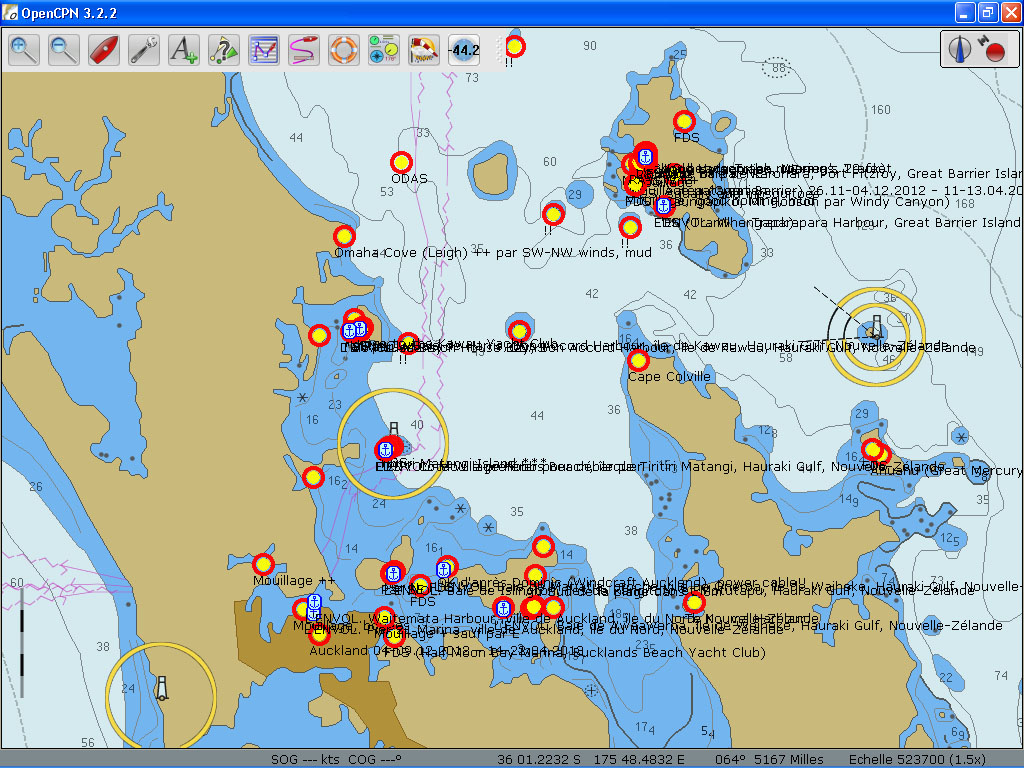Maximize the OpenCPN window
The height and width of the screenshot is (768, 1024).
(x=987, y=12)
